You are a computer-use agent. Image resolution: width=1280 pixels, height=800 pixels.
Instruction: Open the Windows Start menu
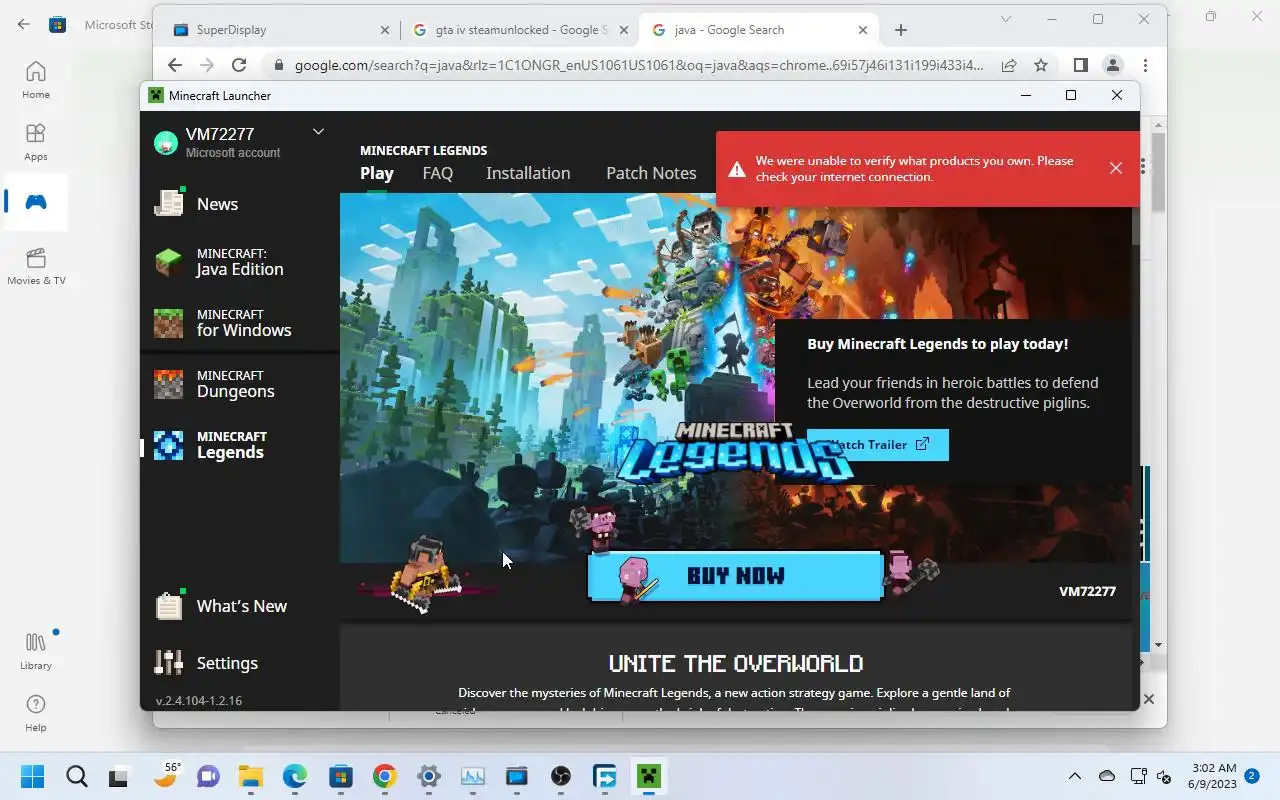(x=33, y=776)
